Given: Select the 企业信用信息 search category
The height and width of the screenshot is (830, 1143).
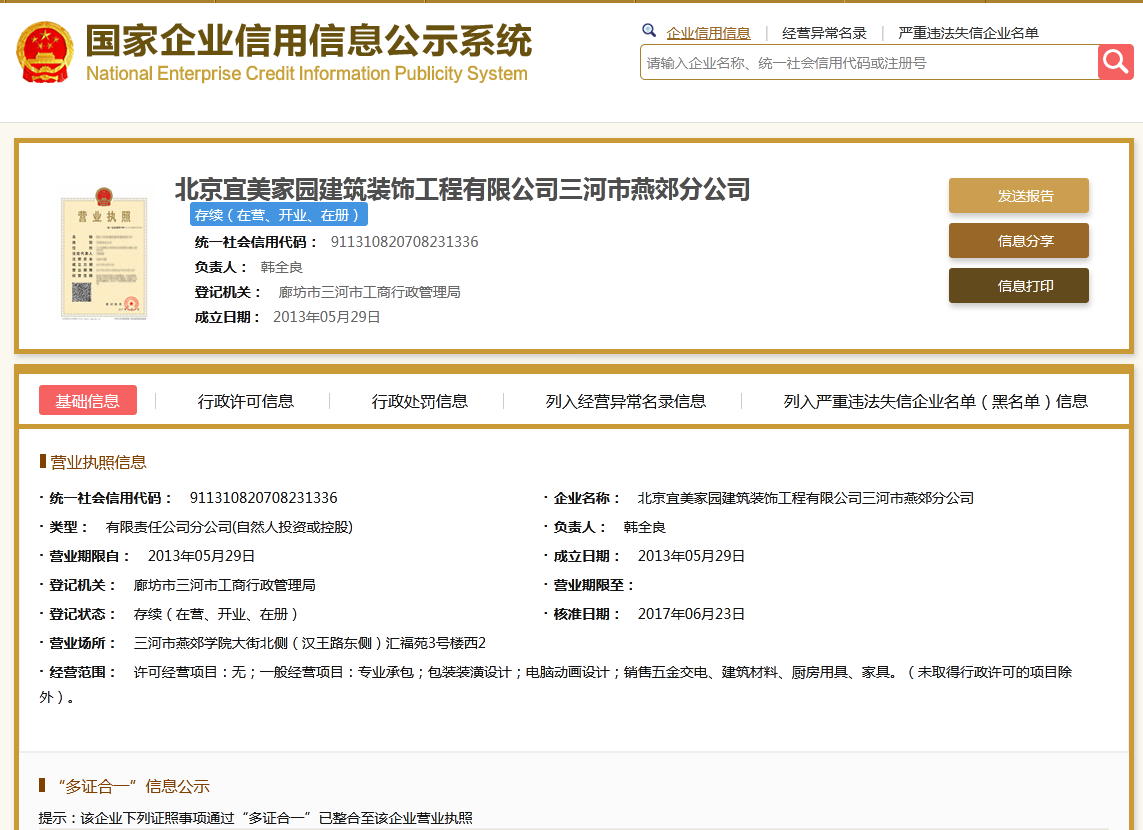Looking at the screenshot, I should tap(709, 33).
